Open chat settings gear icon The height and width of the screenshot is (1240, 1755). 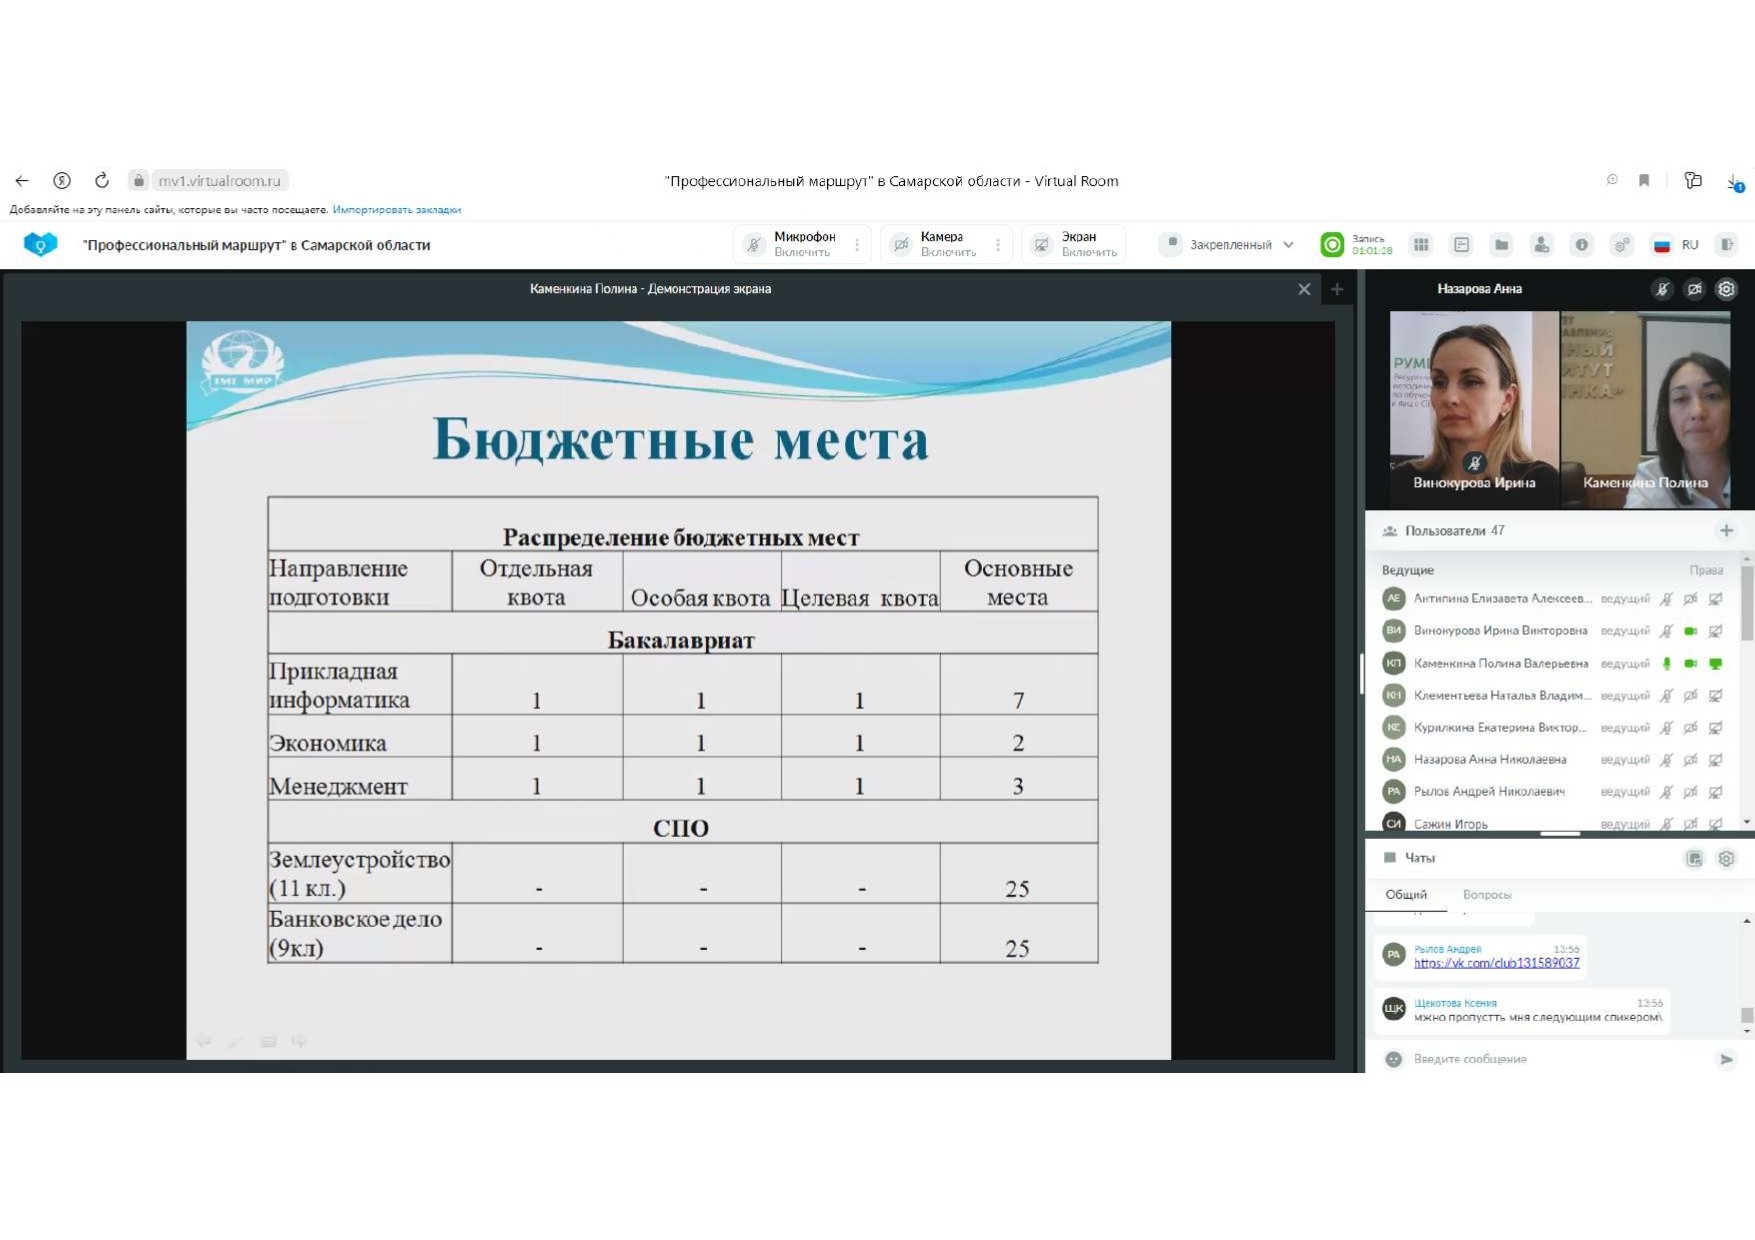(1726, 858)
